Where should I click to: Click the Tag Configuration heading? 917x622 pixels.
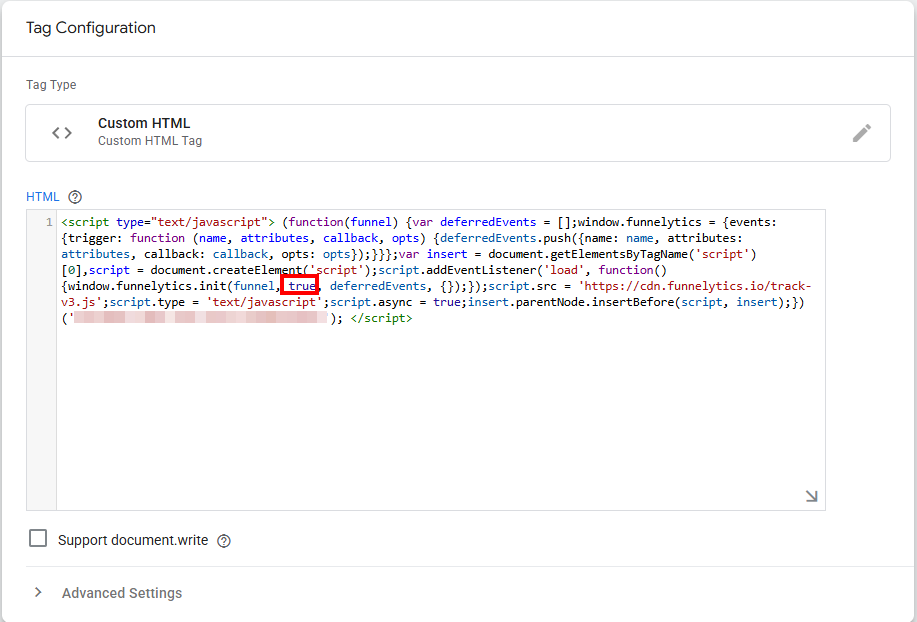point(91,28)
